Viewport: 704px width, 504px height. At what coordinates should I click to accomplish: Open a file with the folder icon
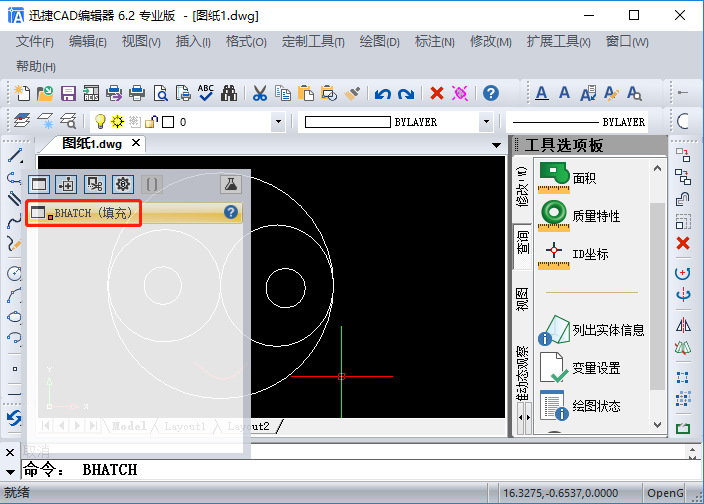[45, 93]
